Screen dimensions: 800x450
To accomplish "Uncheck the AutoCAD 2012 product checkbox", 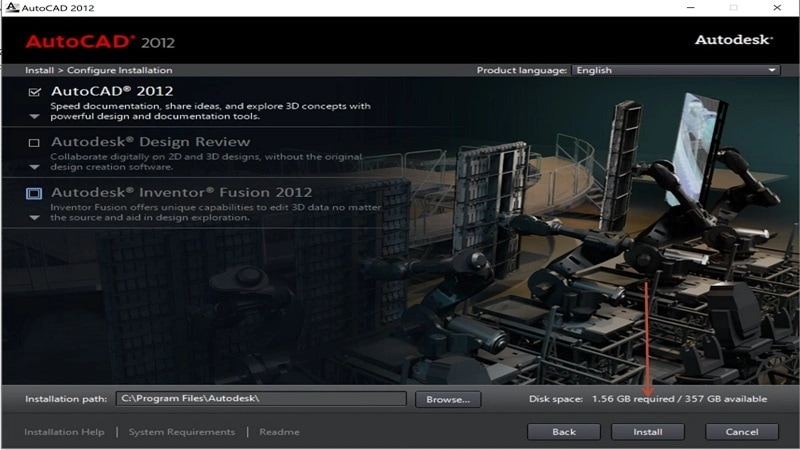I will (x=35, y=92).
